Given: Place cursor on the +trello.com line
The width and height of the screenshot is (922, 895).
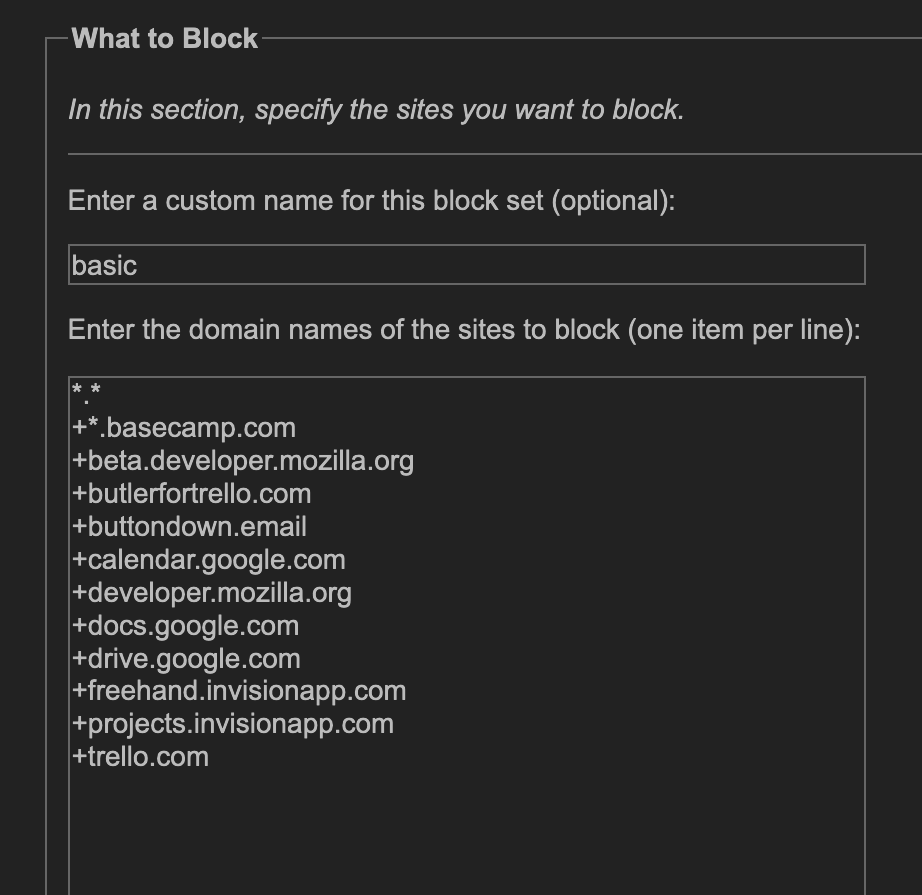Looking at the screenshot, I should [x=140, y=757].
